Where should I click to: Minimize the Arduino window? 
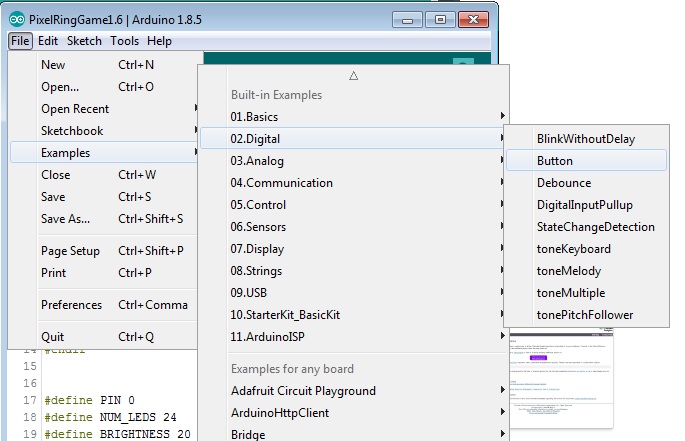(407, 20)
